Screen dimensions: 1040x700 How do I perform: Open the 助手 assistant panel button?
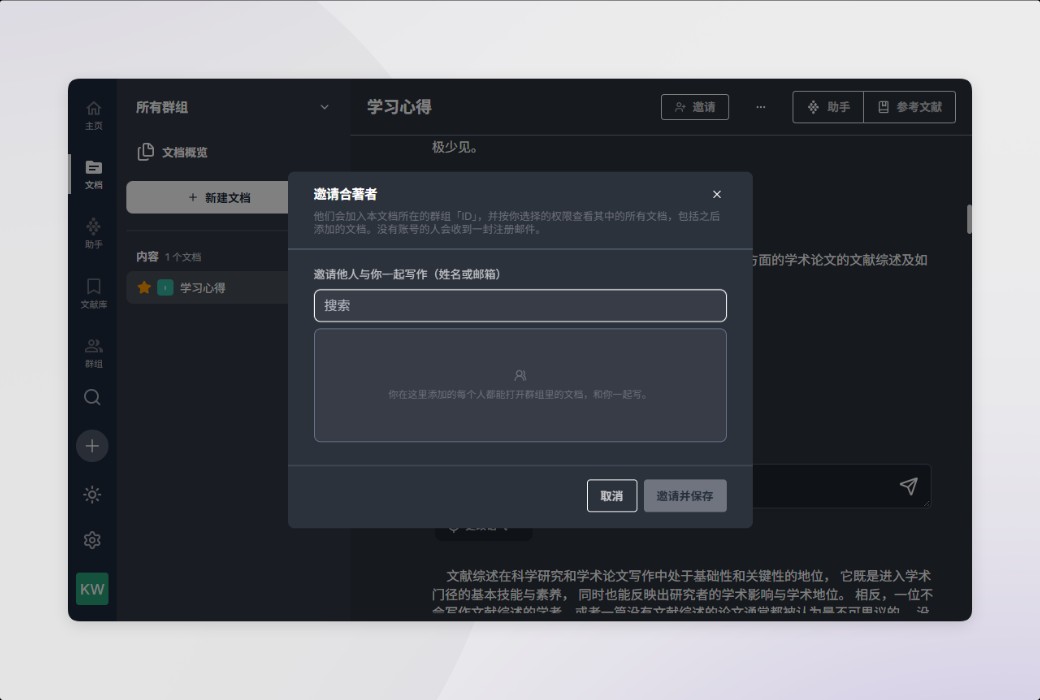828,107
